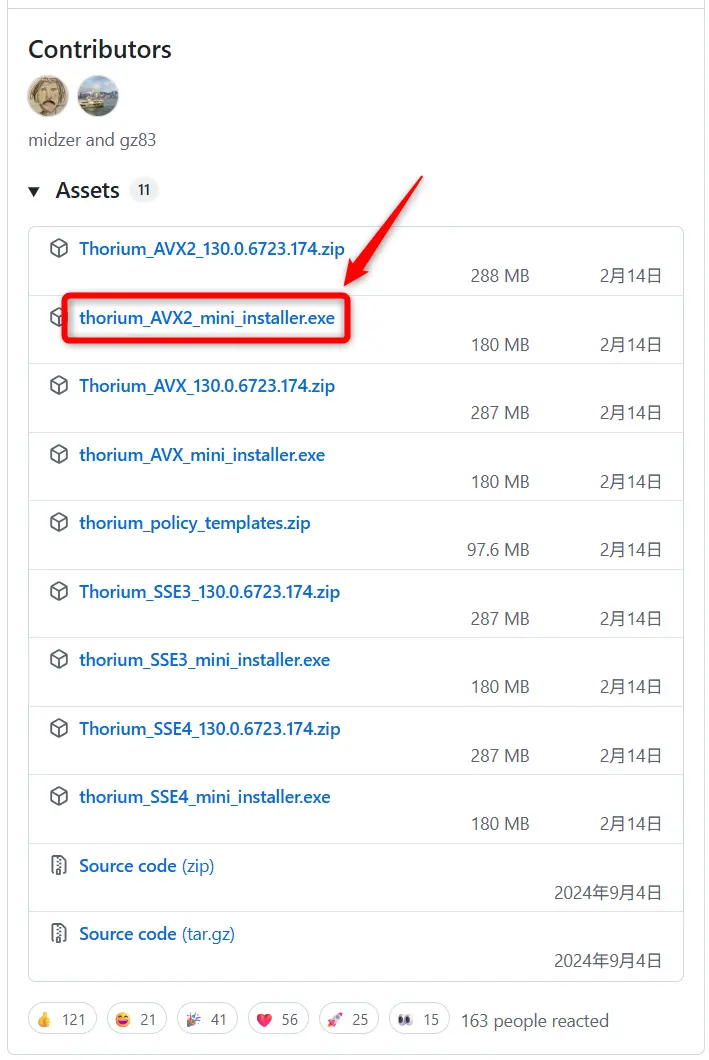The height and width of the screenshot is (1060, 709).
Task: Open midzer contributor avatar
Action: [x=48, y=96]
